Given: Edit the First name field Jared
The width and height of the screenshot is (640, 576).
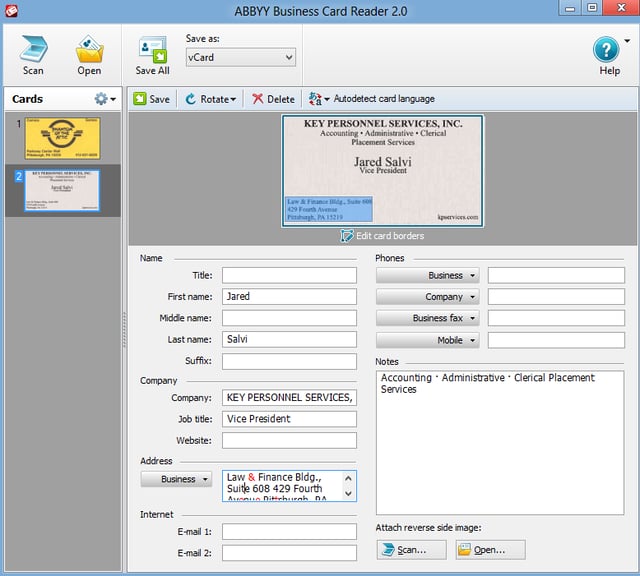Looking at the screenshot, I should [x=289, y=296].
